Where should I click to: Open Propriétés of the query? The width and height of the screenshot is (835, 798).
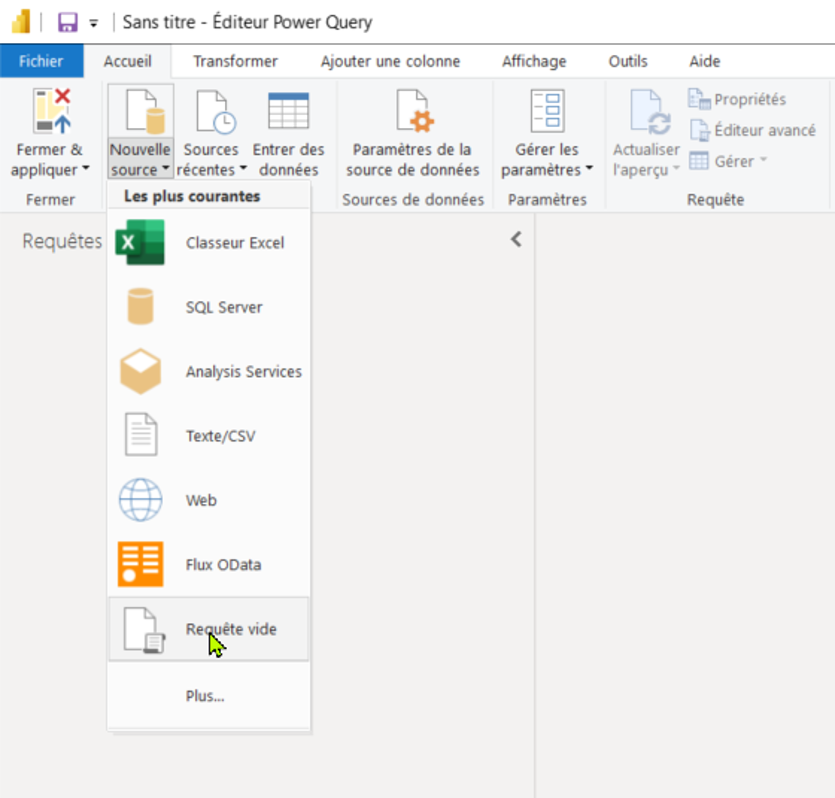(750, 100)
